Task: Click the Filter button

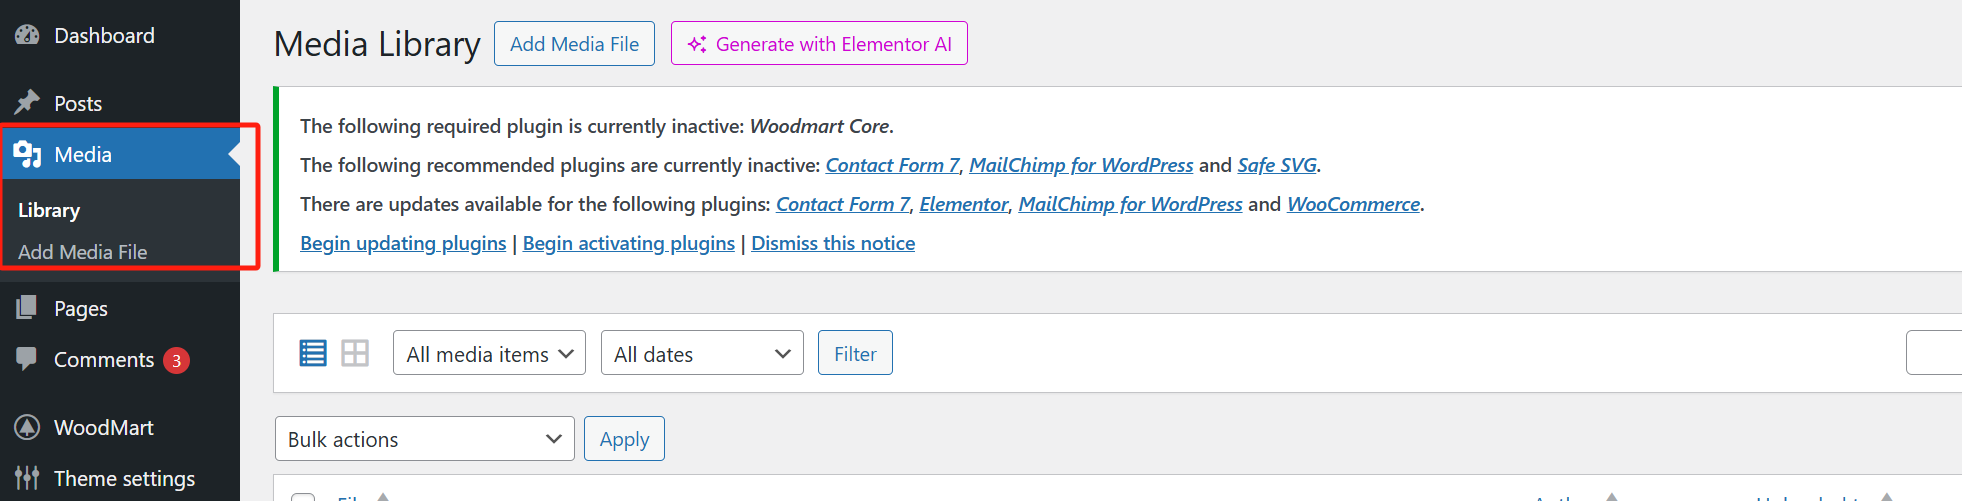Action: [855, 353]
